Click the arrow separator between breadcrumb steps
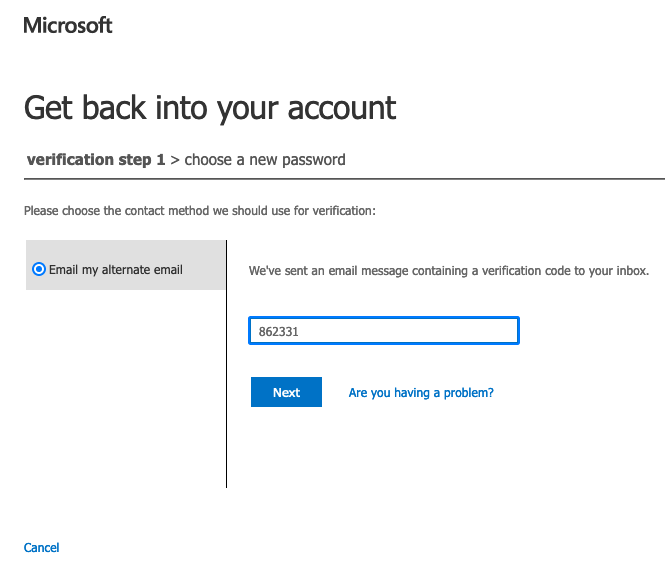 [x=175, y=159]
